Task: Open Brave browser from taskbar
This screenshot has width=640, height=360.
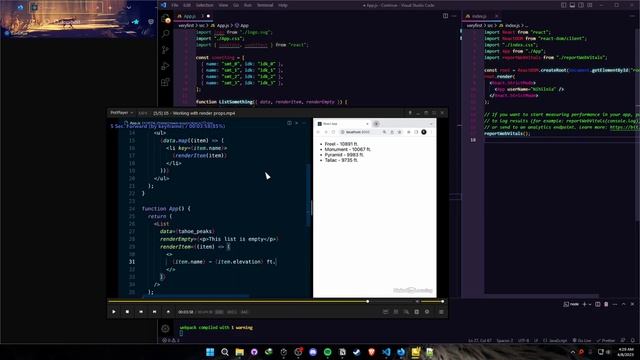Action: 371,352
